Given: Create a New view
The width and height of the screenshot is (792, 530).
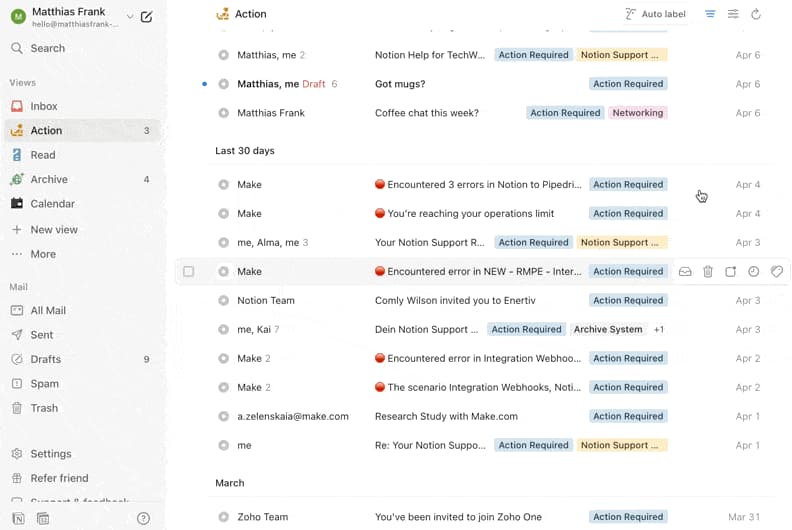Looking at the screenshot, I should tap(82, 229).
